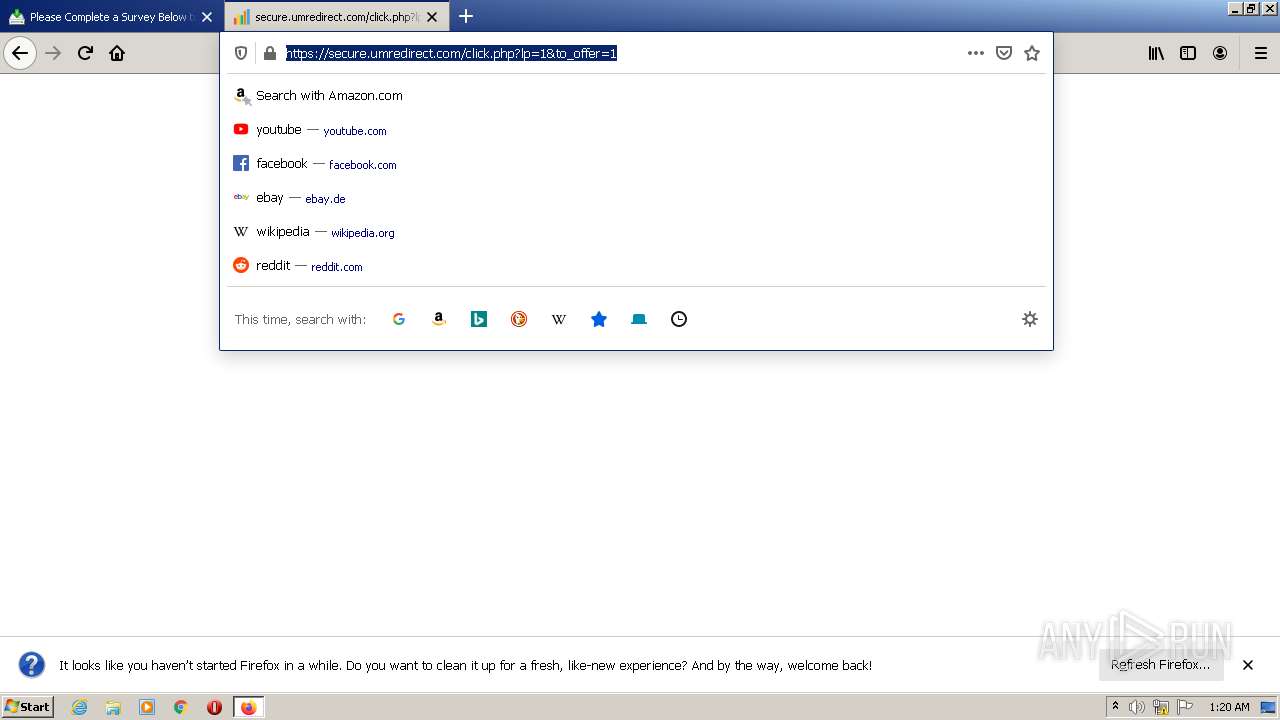This screenshot has height=720, width=1280.
Task: Open network tray icon
Action: (x=1161, y=707)
